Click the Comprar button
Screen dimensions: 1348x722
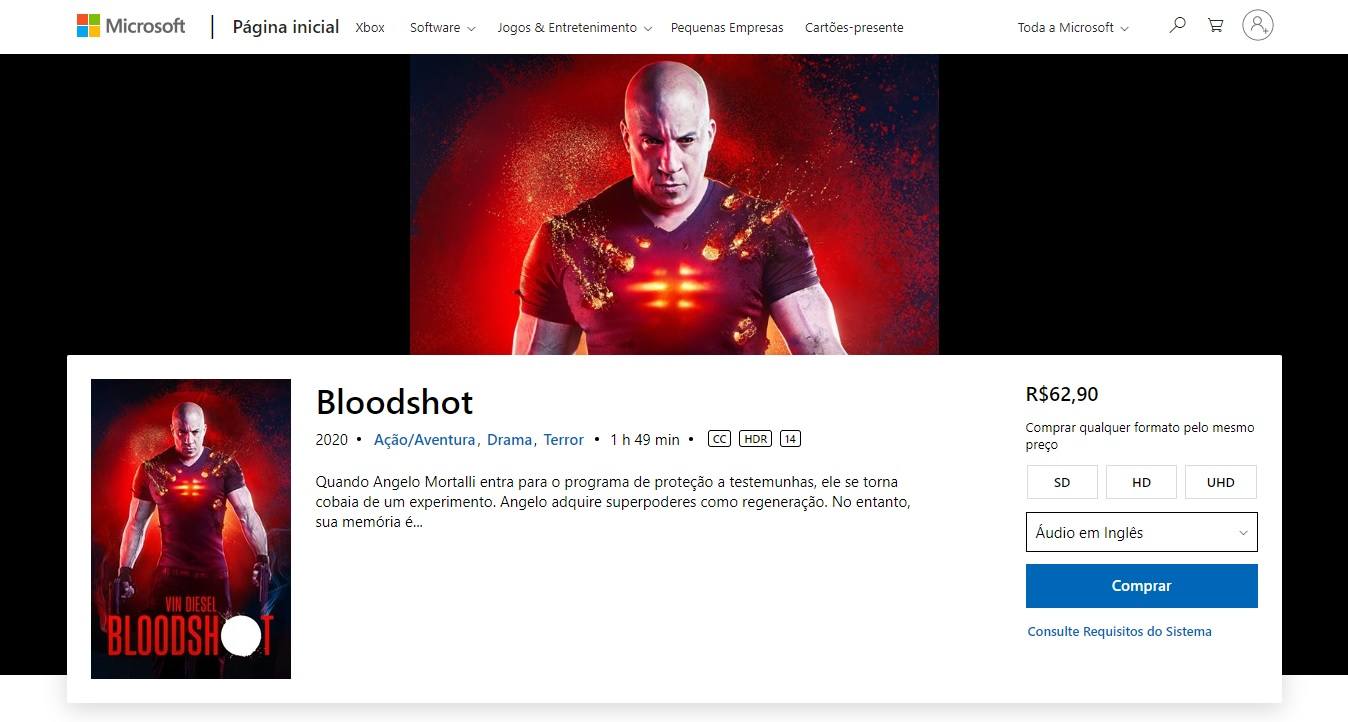(x=1142, y=586)
